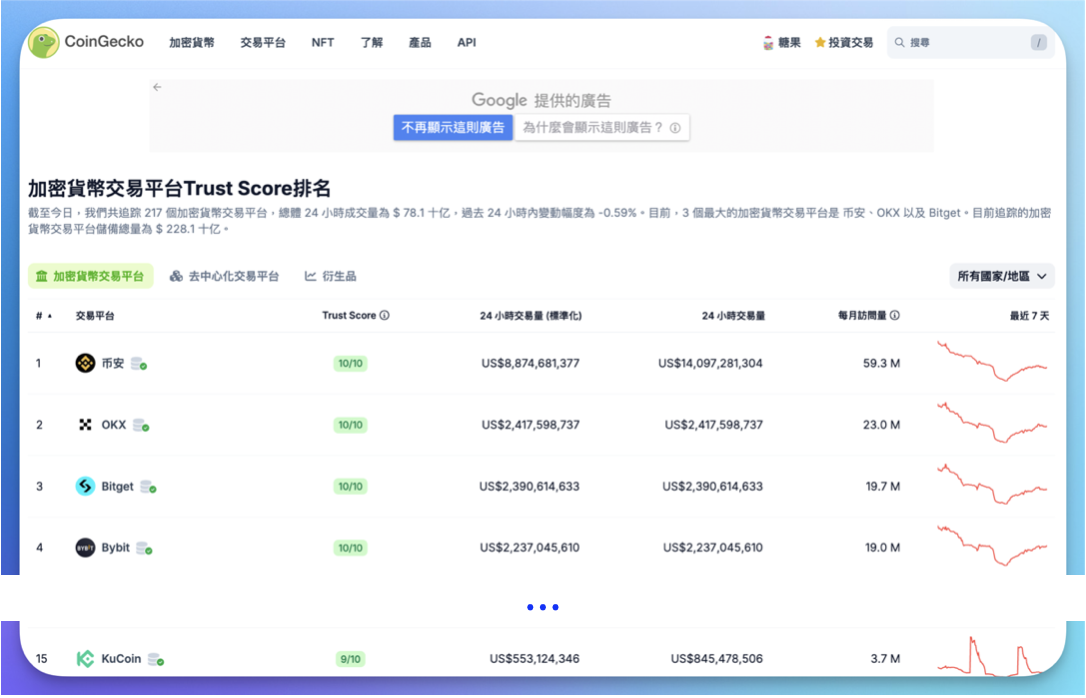Click the ad info circle icon
The width and height of the screenshot is (1086, 698).
[675, 127]
